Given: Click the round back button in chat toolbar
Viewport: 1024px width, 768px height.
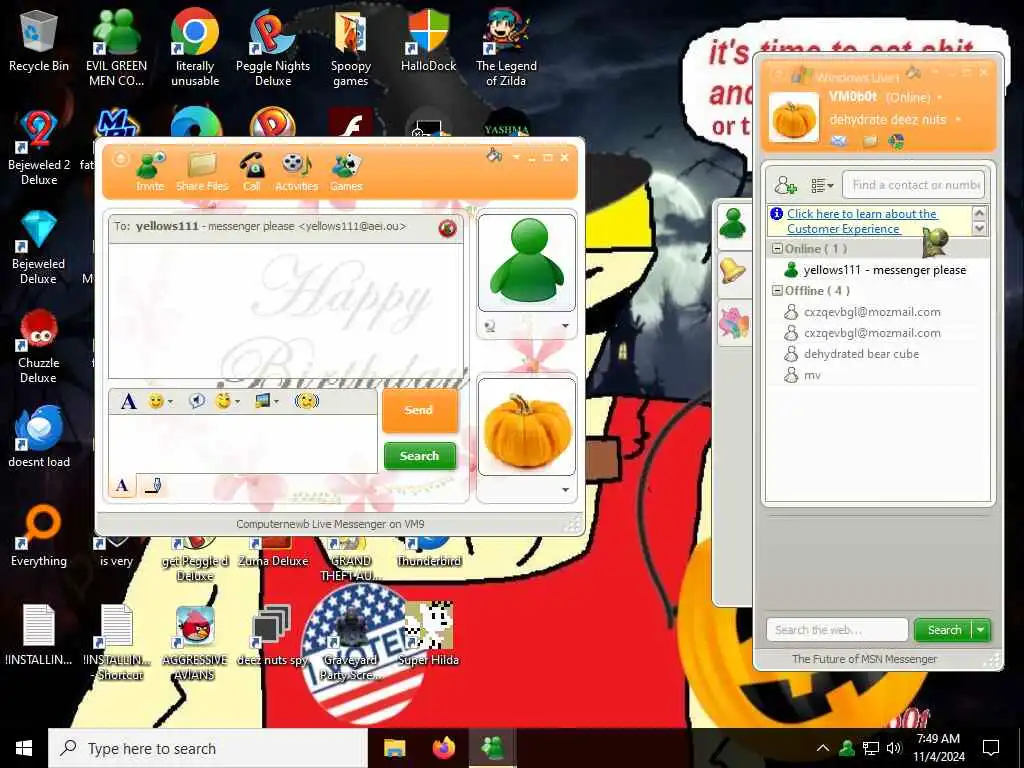Looking at the screenshot, I should pos(120,159).
